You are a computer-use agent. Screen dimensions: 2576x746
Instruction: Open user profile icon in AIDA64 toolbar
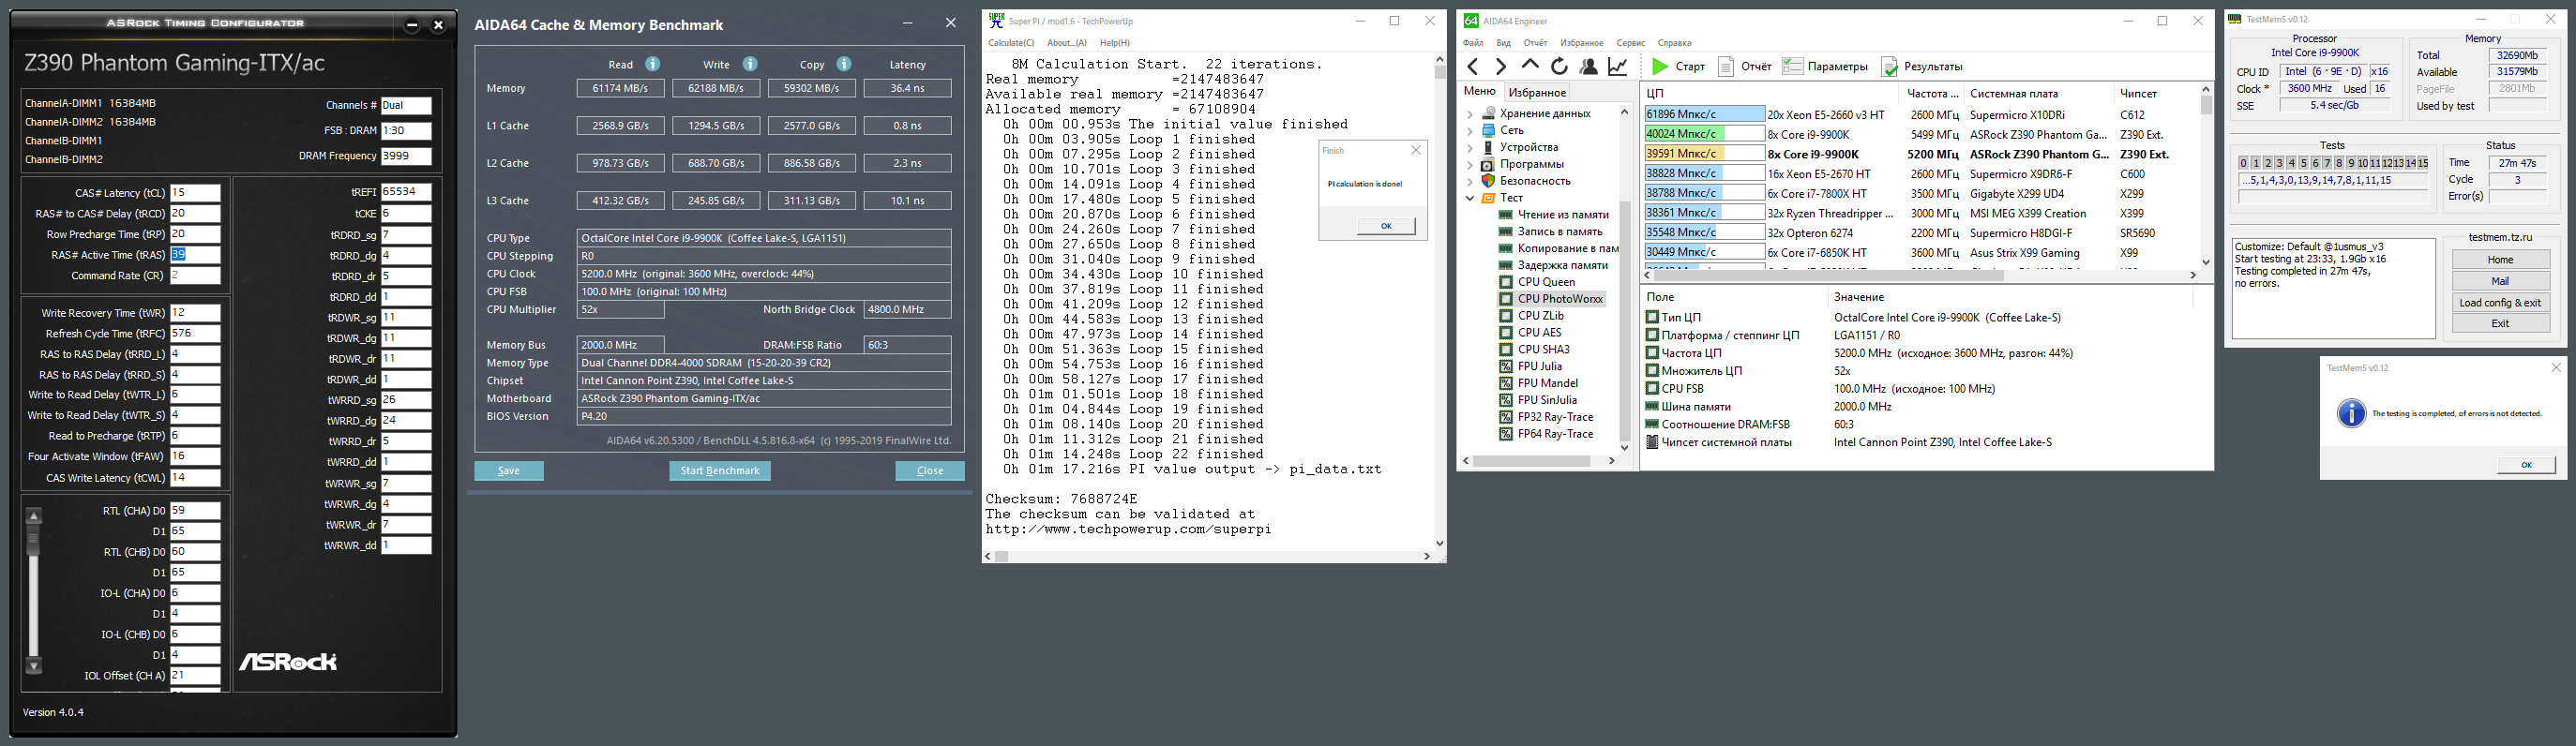pos(1588,67)
